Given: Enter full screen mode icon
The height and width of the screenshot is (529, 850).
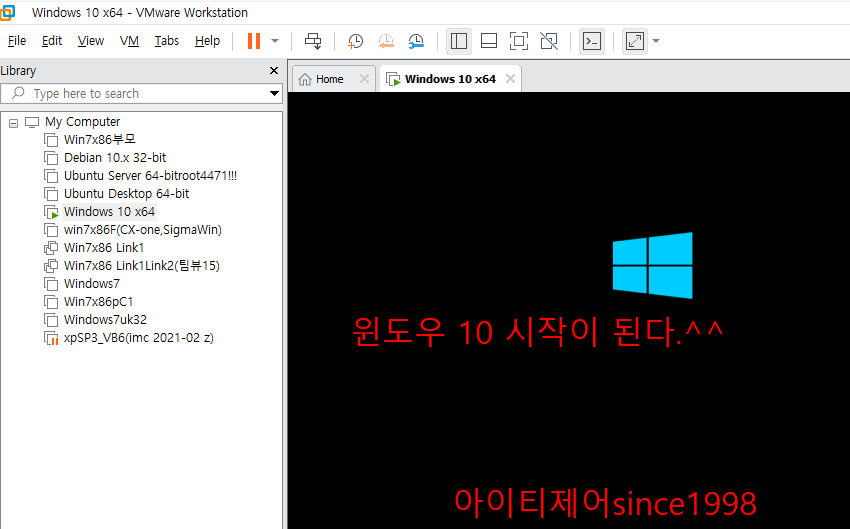Looking at the screenshot, I should click(519, 41).
